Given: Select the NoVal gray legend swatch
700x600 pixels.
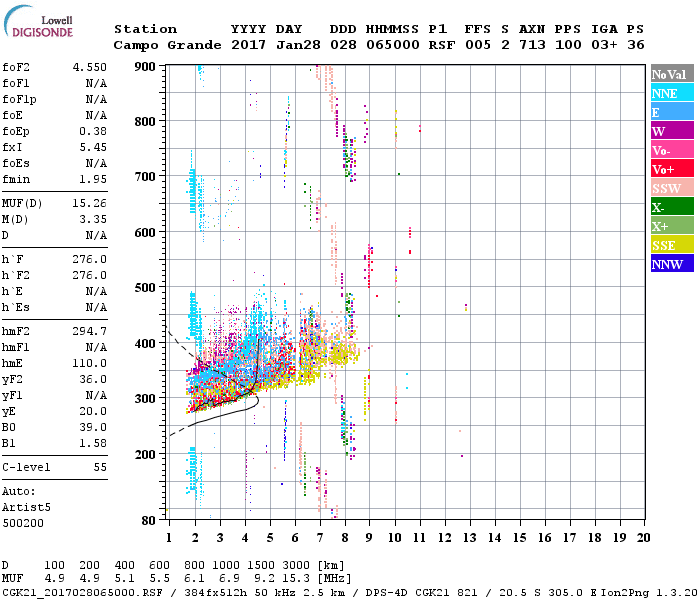Looking at the screenshot, I should (x=670, y=74).
